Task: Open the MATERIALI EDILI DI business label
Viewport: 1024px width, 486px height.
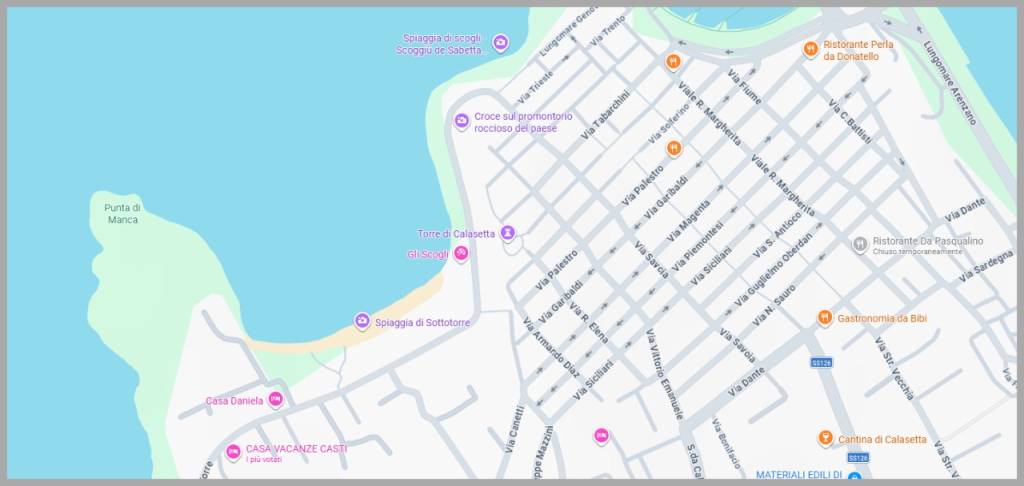Action: point(800,474)
